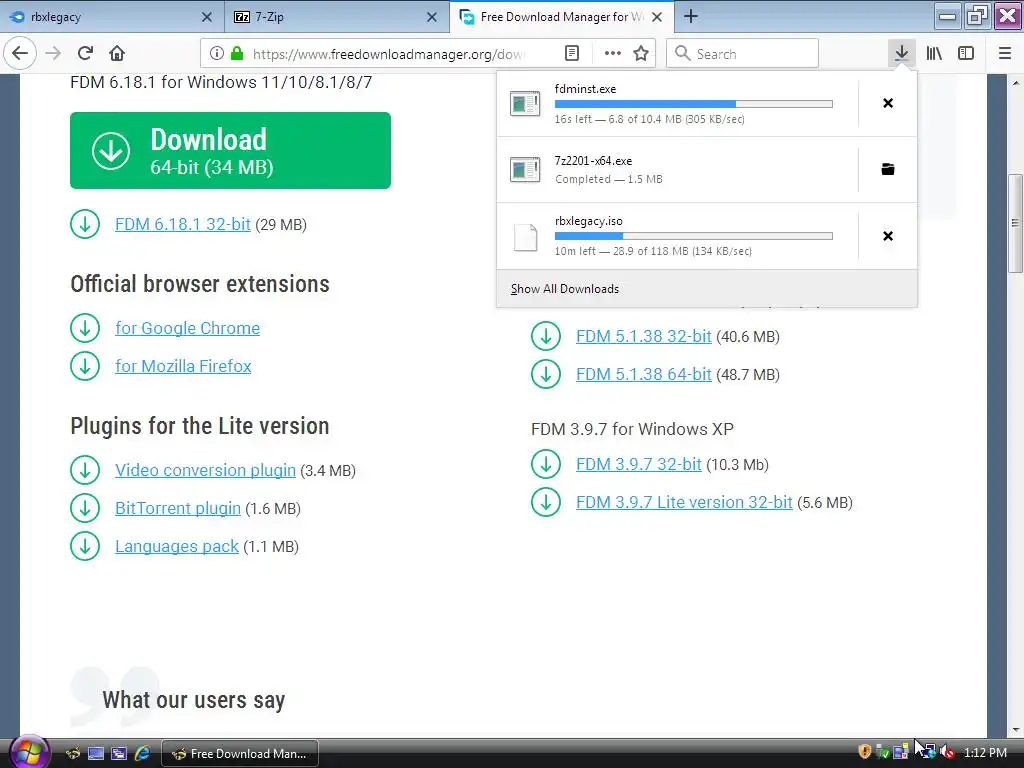Open the BitTorrent plugin link
Image resolution: width=1024 pixels, height=768 pixels.
click(x=178, y=508)
